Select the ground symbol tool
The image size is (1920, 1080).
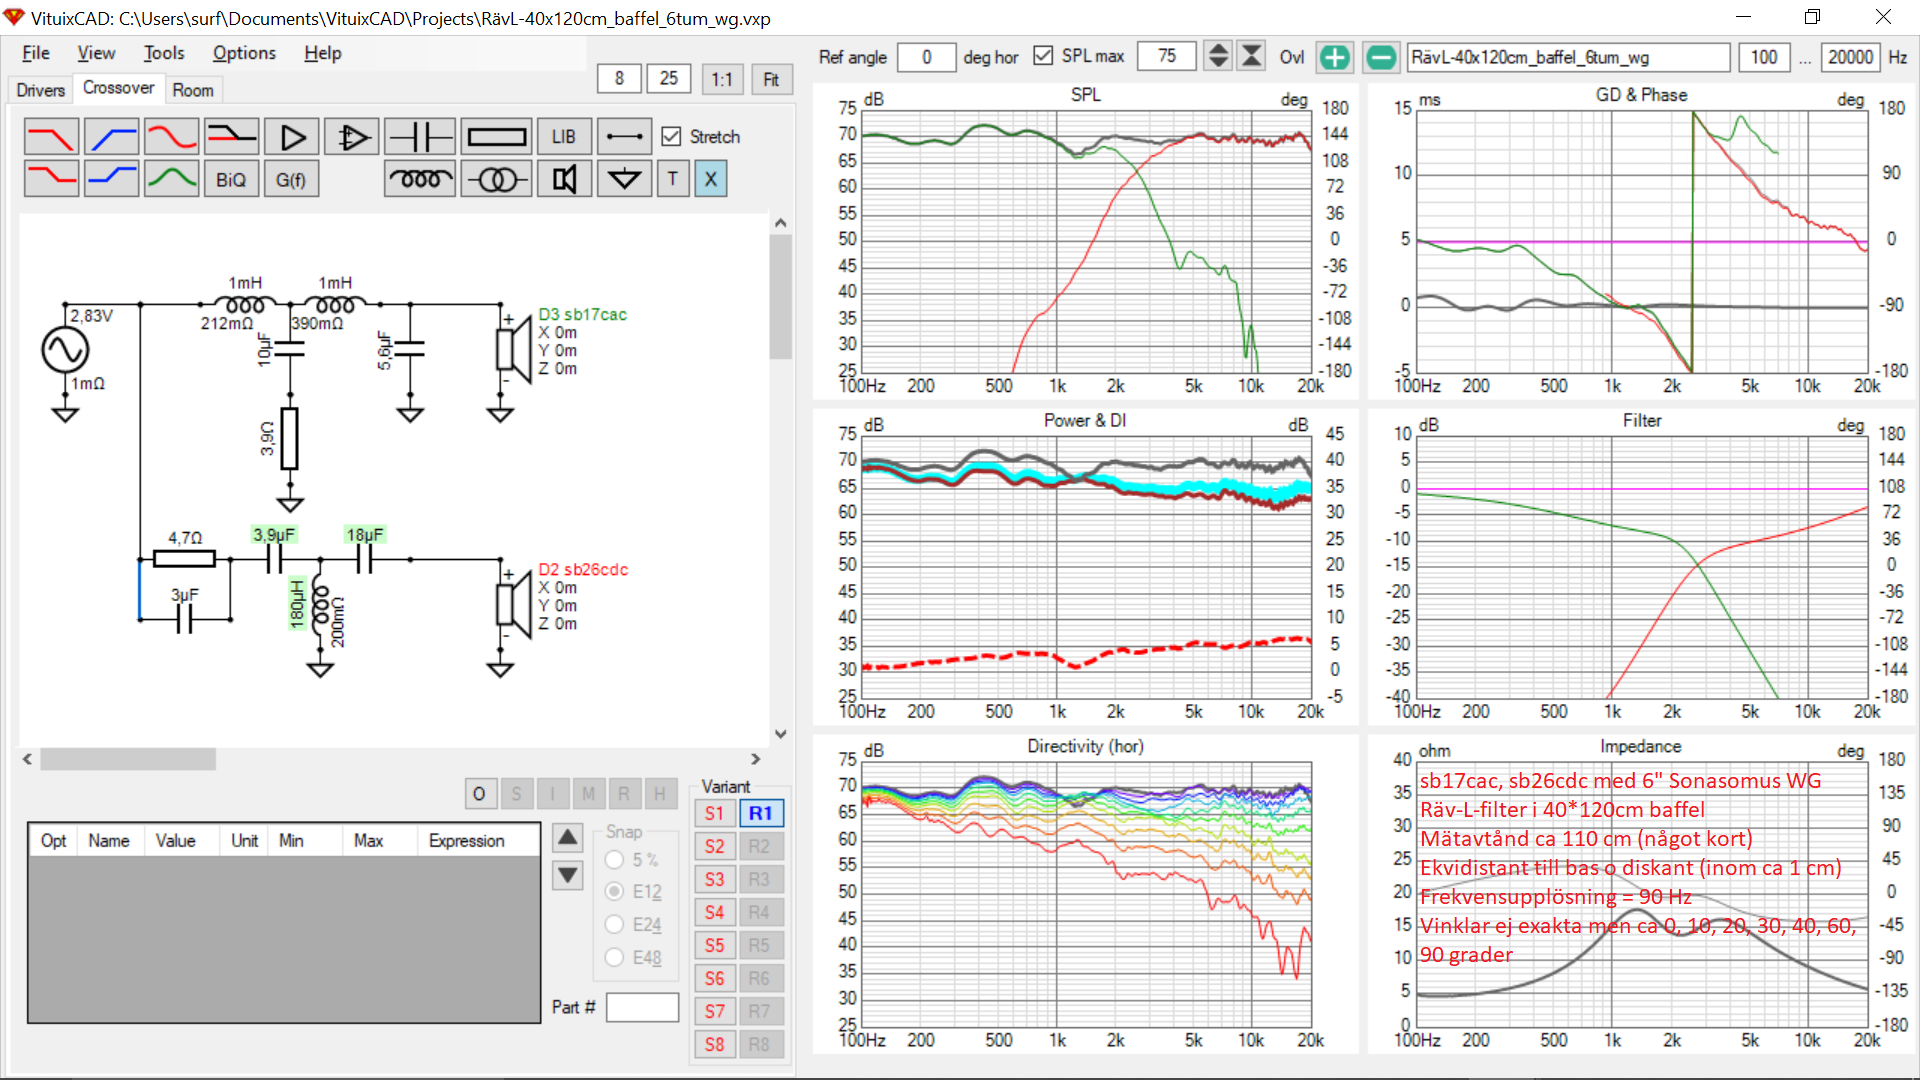(x=624, y=180)
